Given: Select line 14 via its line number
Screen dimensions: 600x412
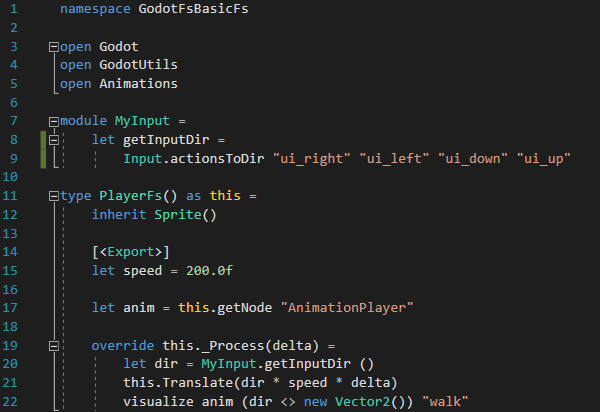Looking at the screenshot, I should click(12, 251).
